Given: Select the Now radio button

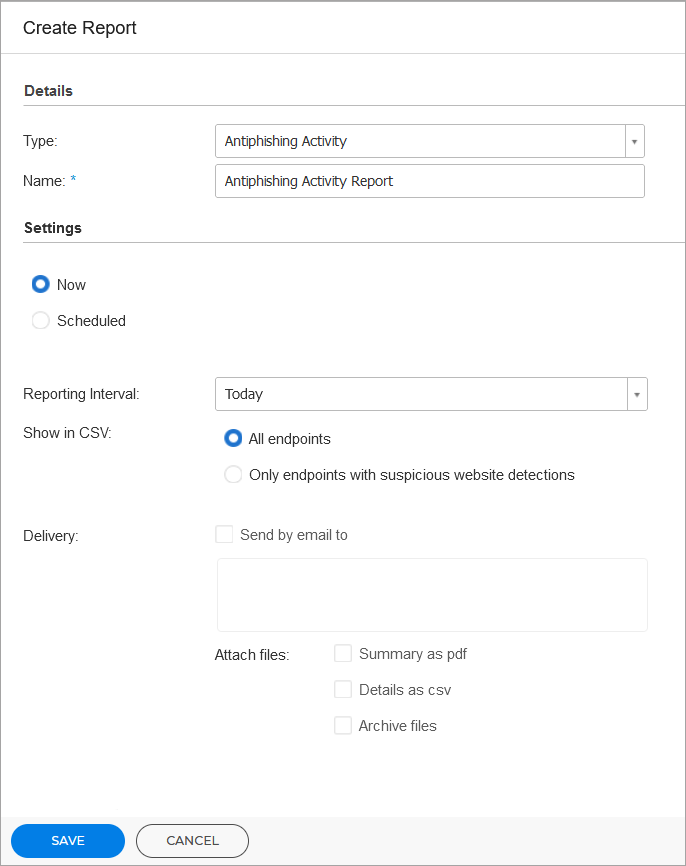Looking at the screenshot, I should (41, 285).
